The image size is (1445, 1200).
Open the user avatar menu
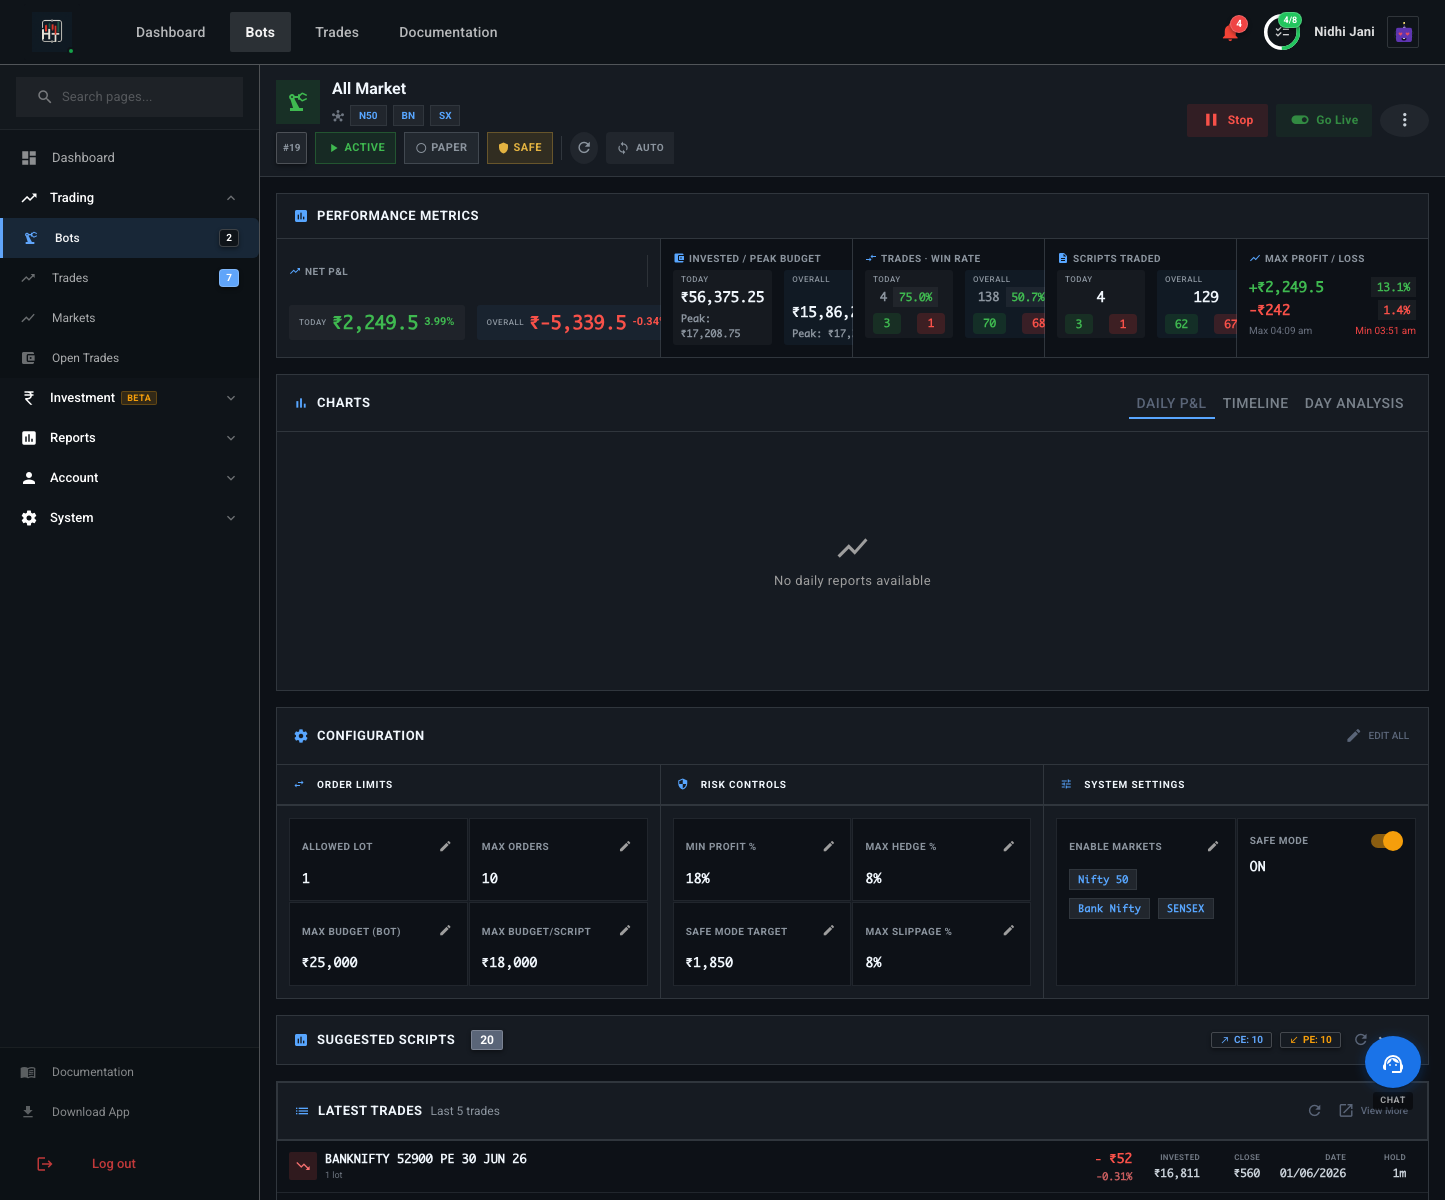1403,32
